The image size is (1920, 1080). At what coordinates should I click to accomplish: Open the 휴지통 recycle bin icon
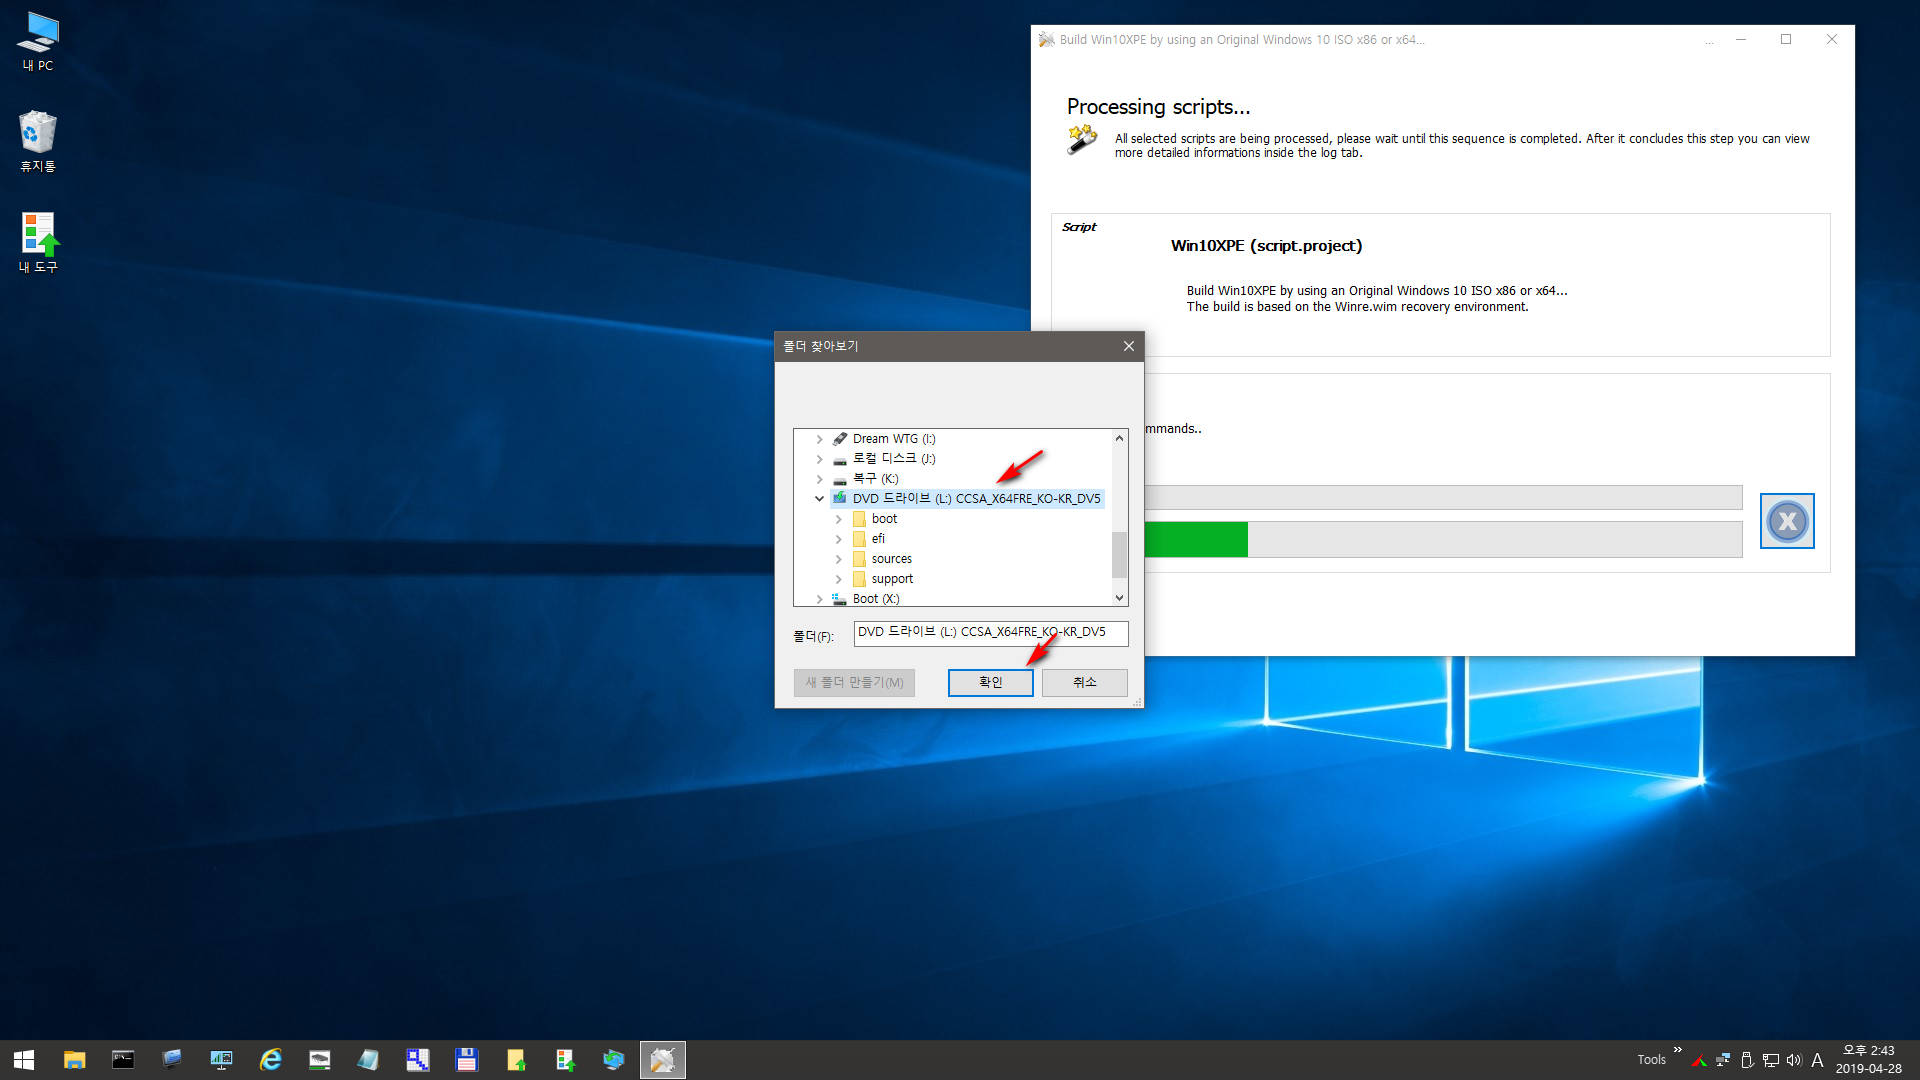(38, 141)
